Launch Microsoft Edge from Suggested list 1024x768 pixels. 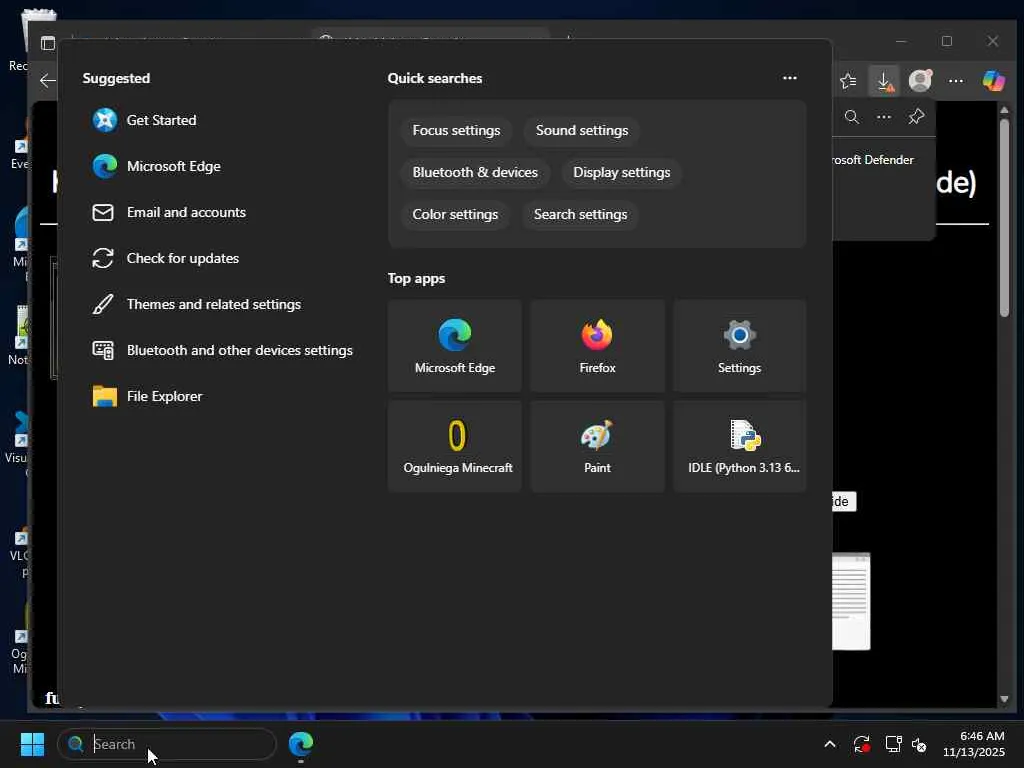157,167
